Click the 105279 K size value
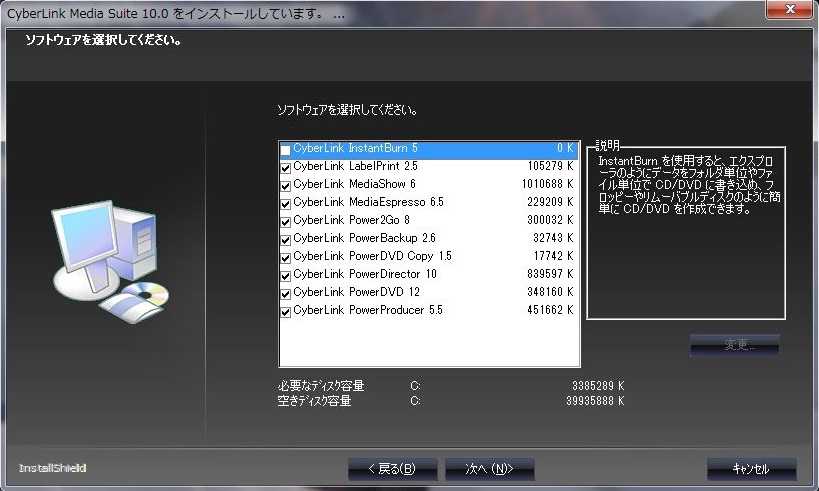The width and height of the screenshot is (819, 491). 550,166
